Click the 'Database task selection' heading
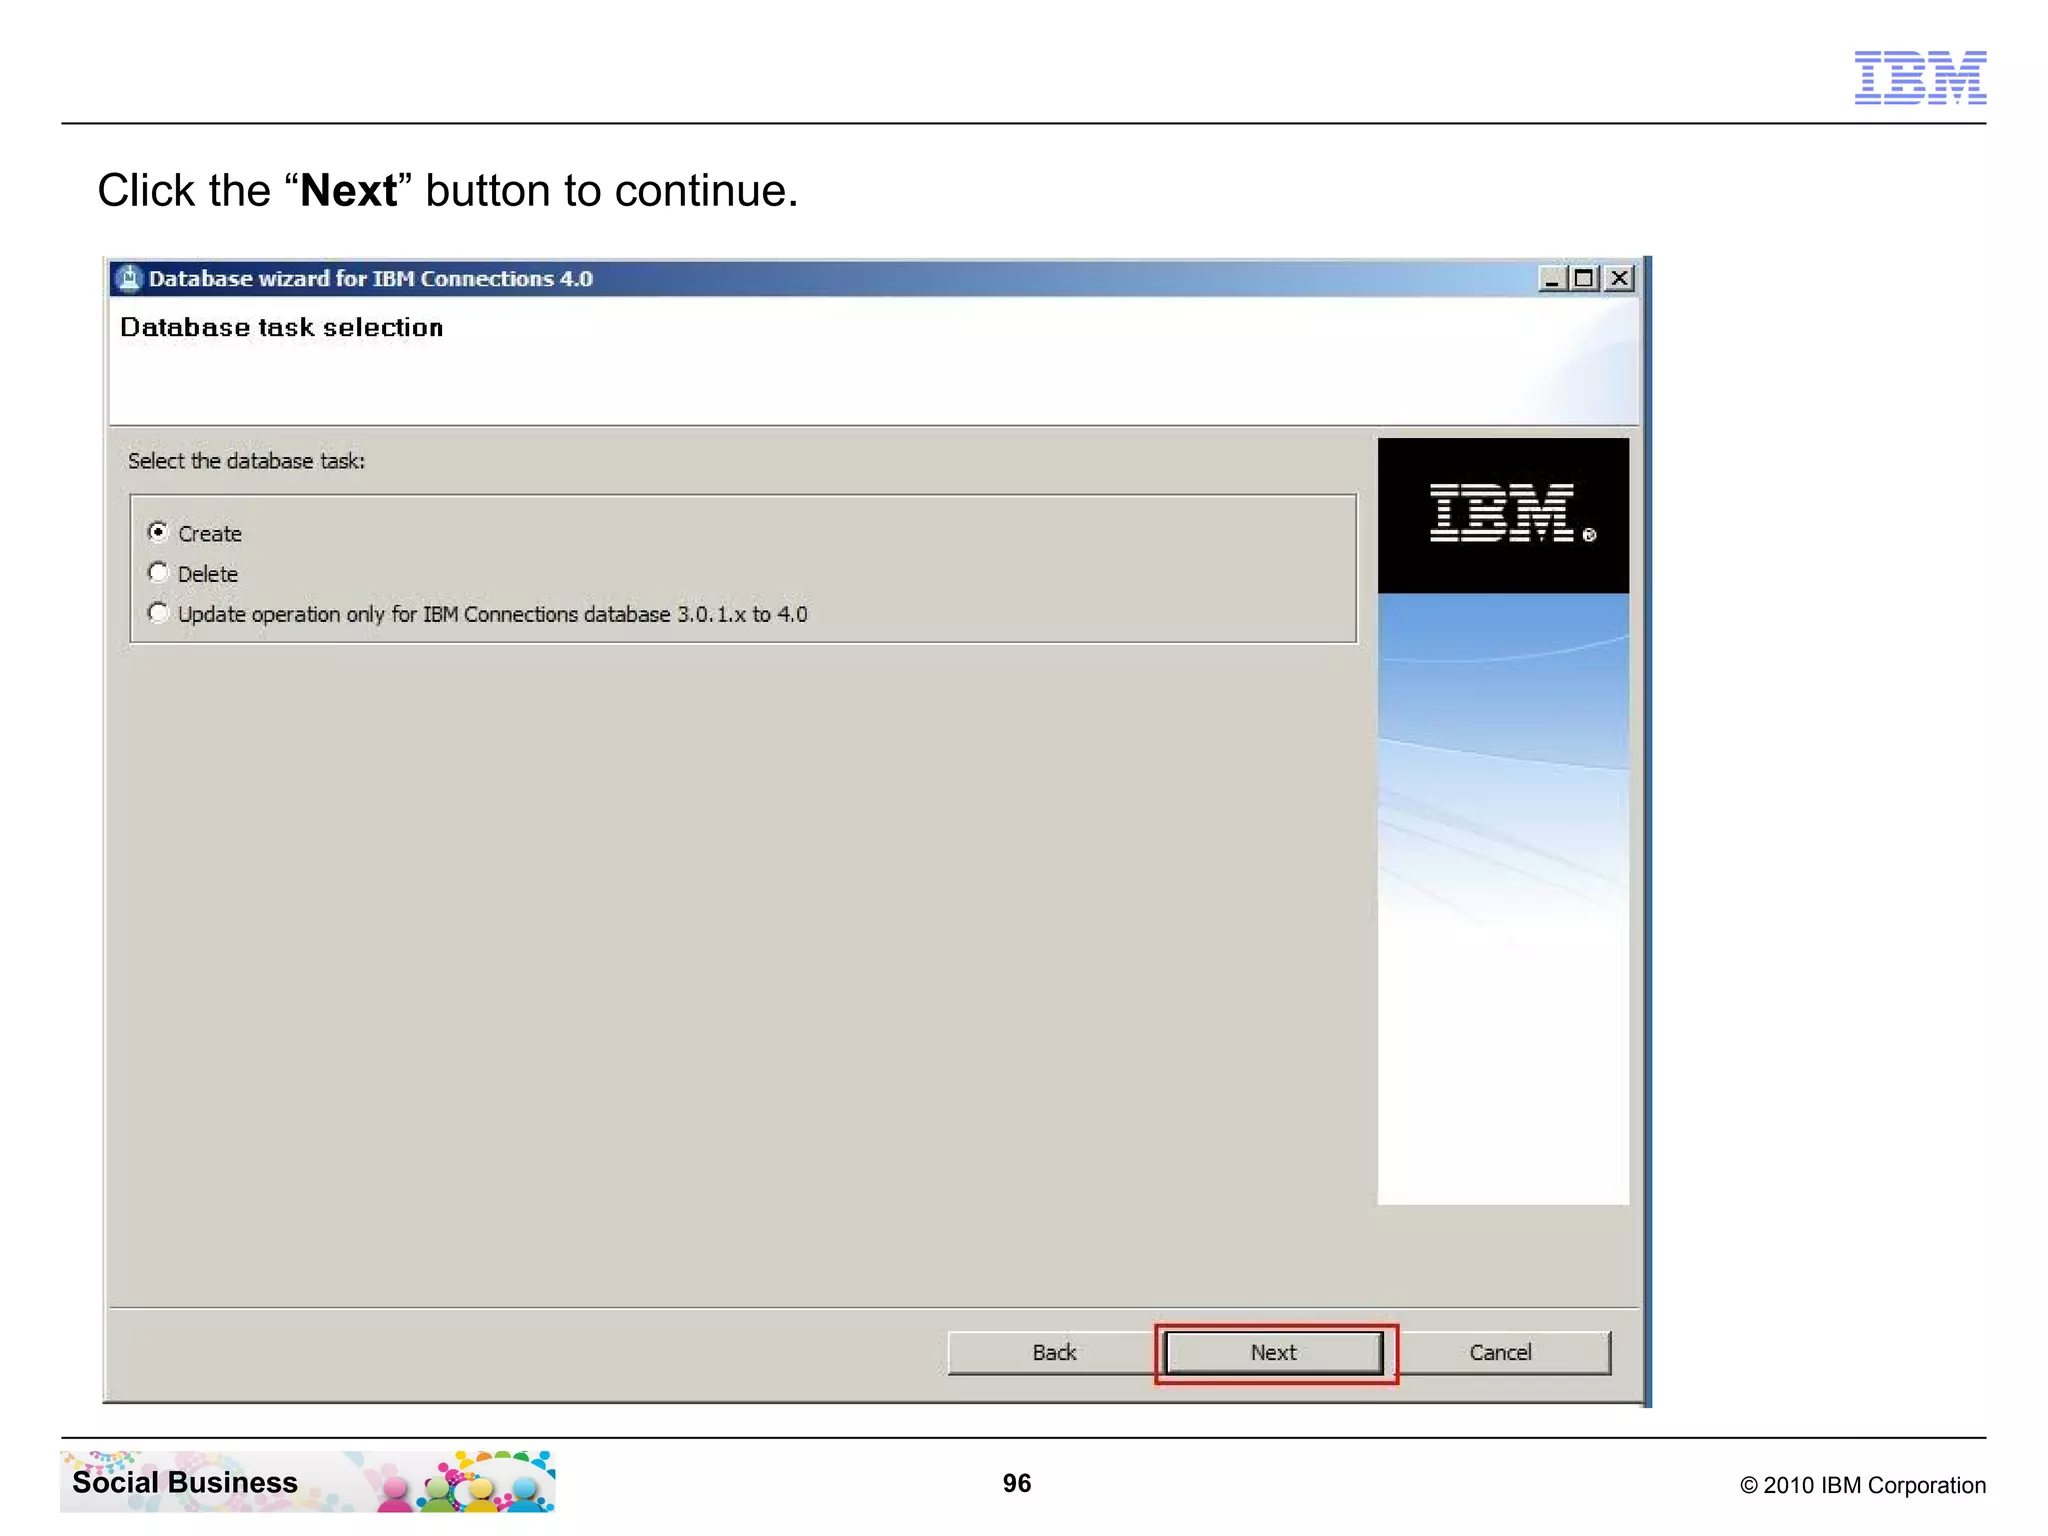 pos(281,328)
